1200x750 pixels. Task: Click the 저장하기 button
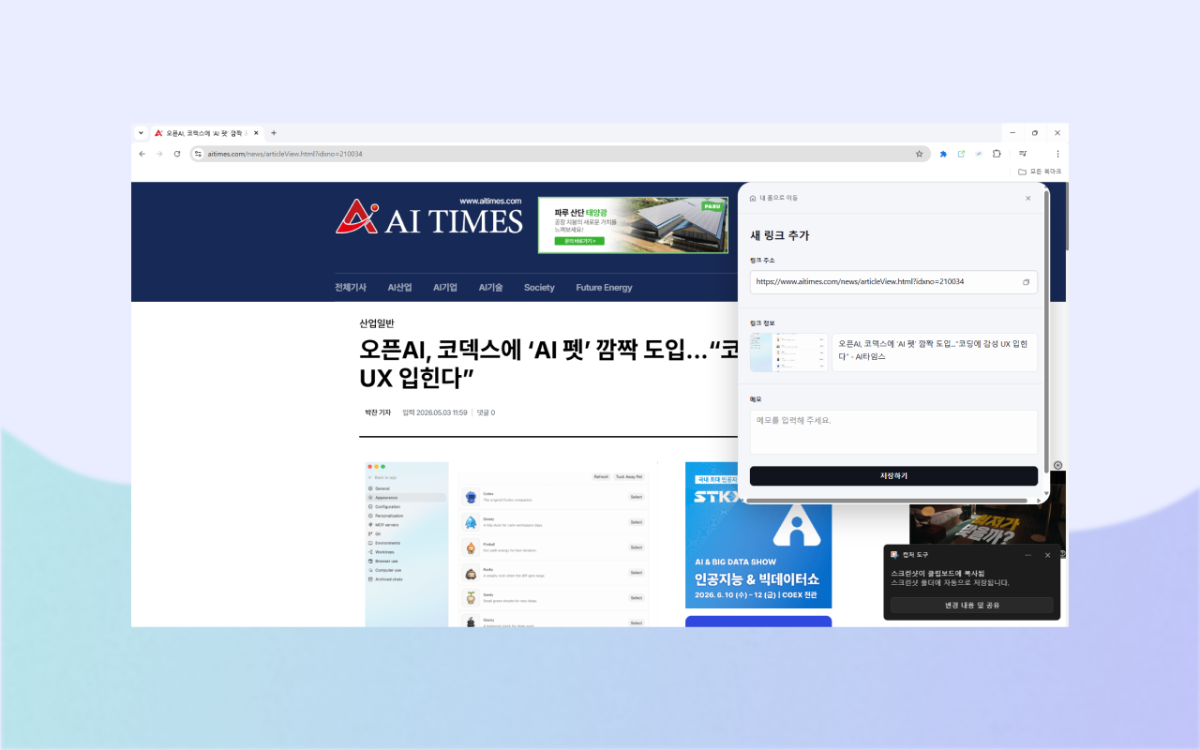click(894, 476)
